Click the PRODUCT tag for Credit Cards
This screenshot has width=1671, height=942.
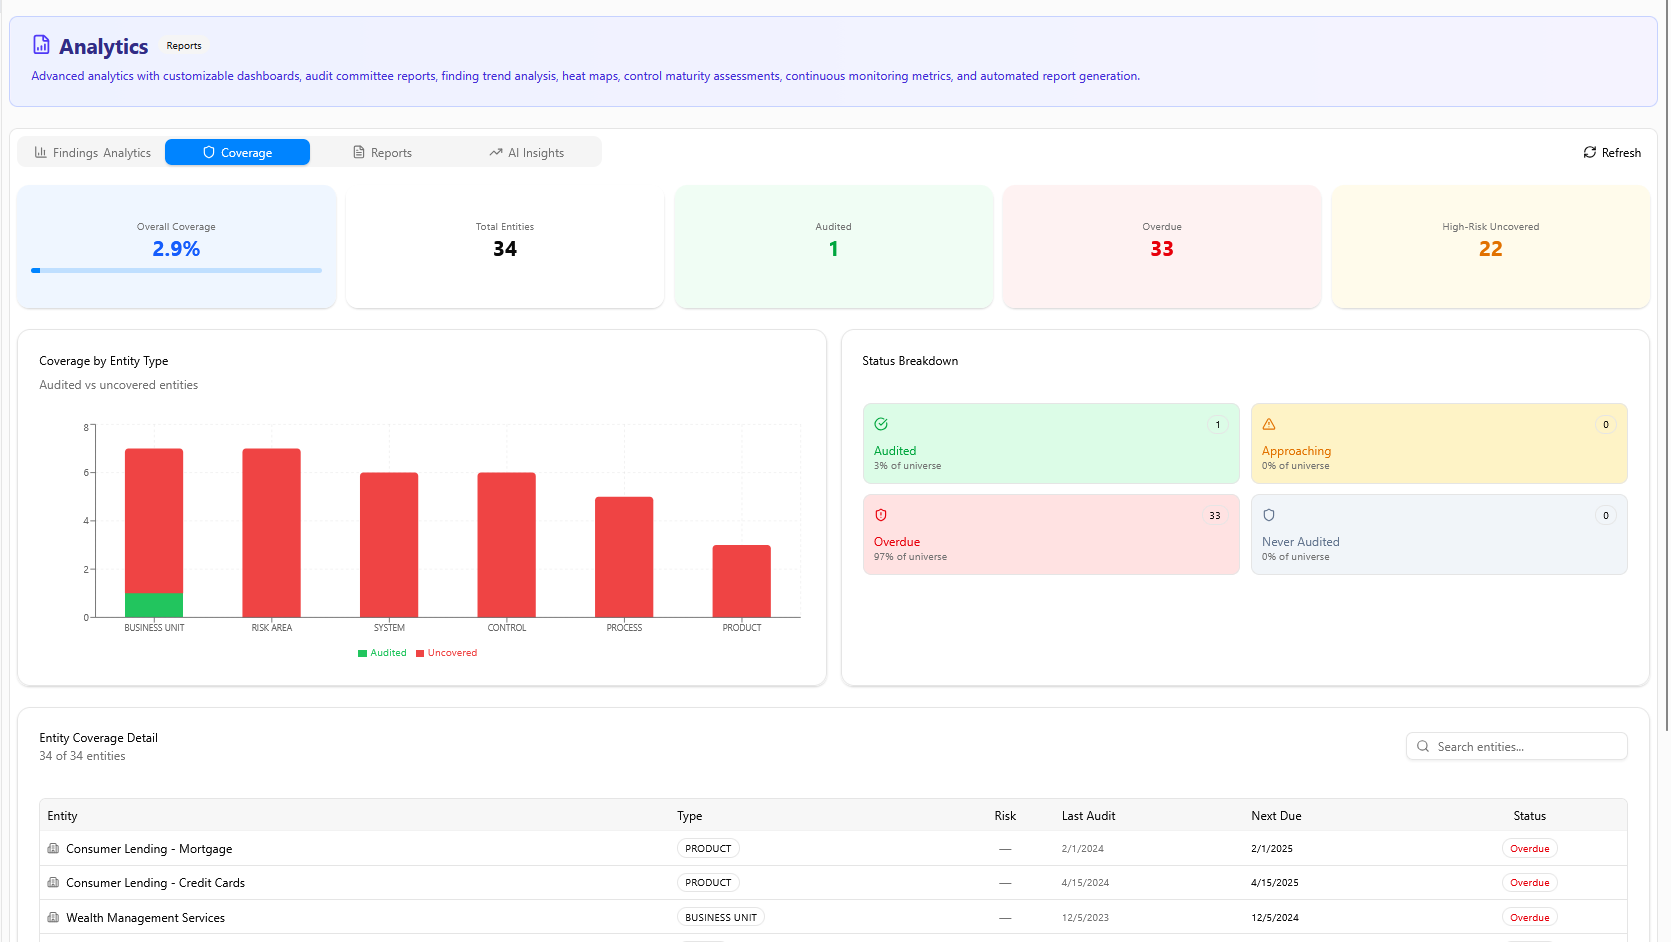tap(708, 883)
